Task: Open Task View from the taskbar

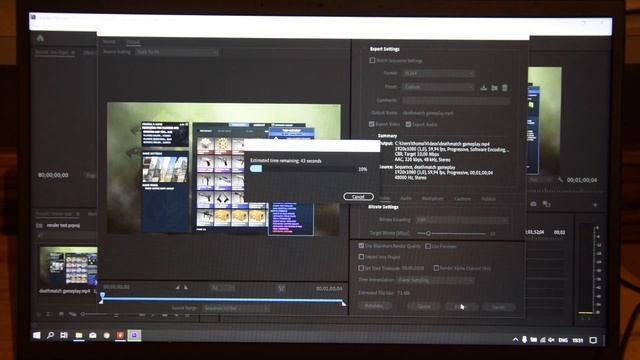Action: click(64, 335)
